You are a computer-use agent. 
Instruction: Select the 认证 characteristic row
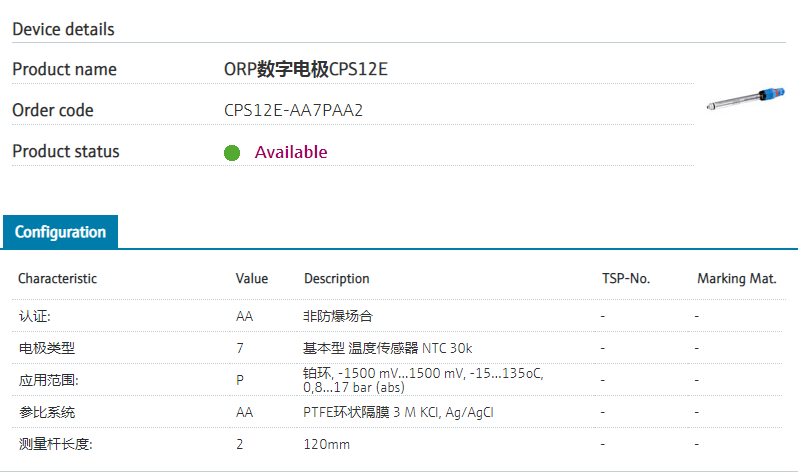tap(34, 316)
